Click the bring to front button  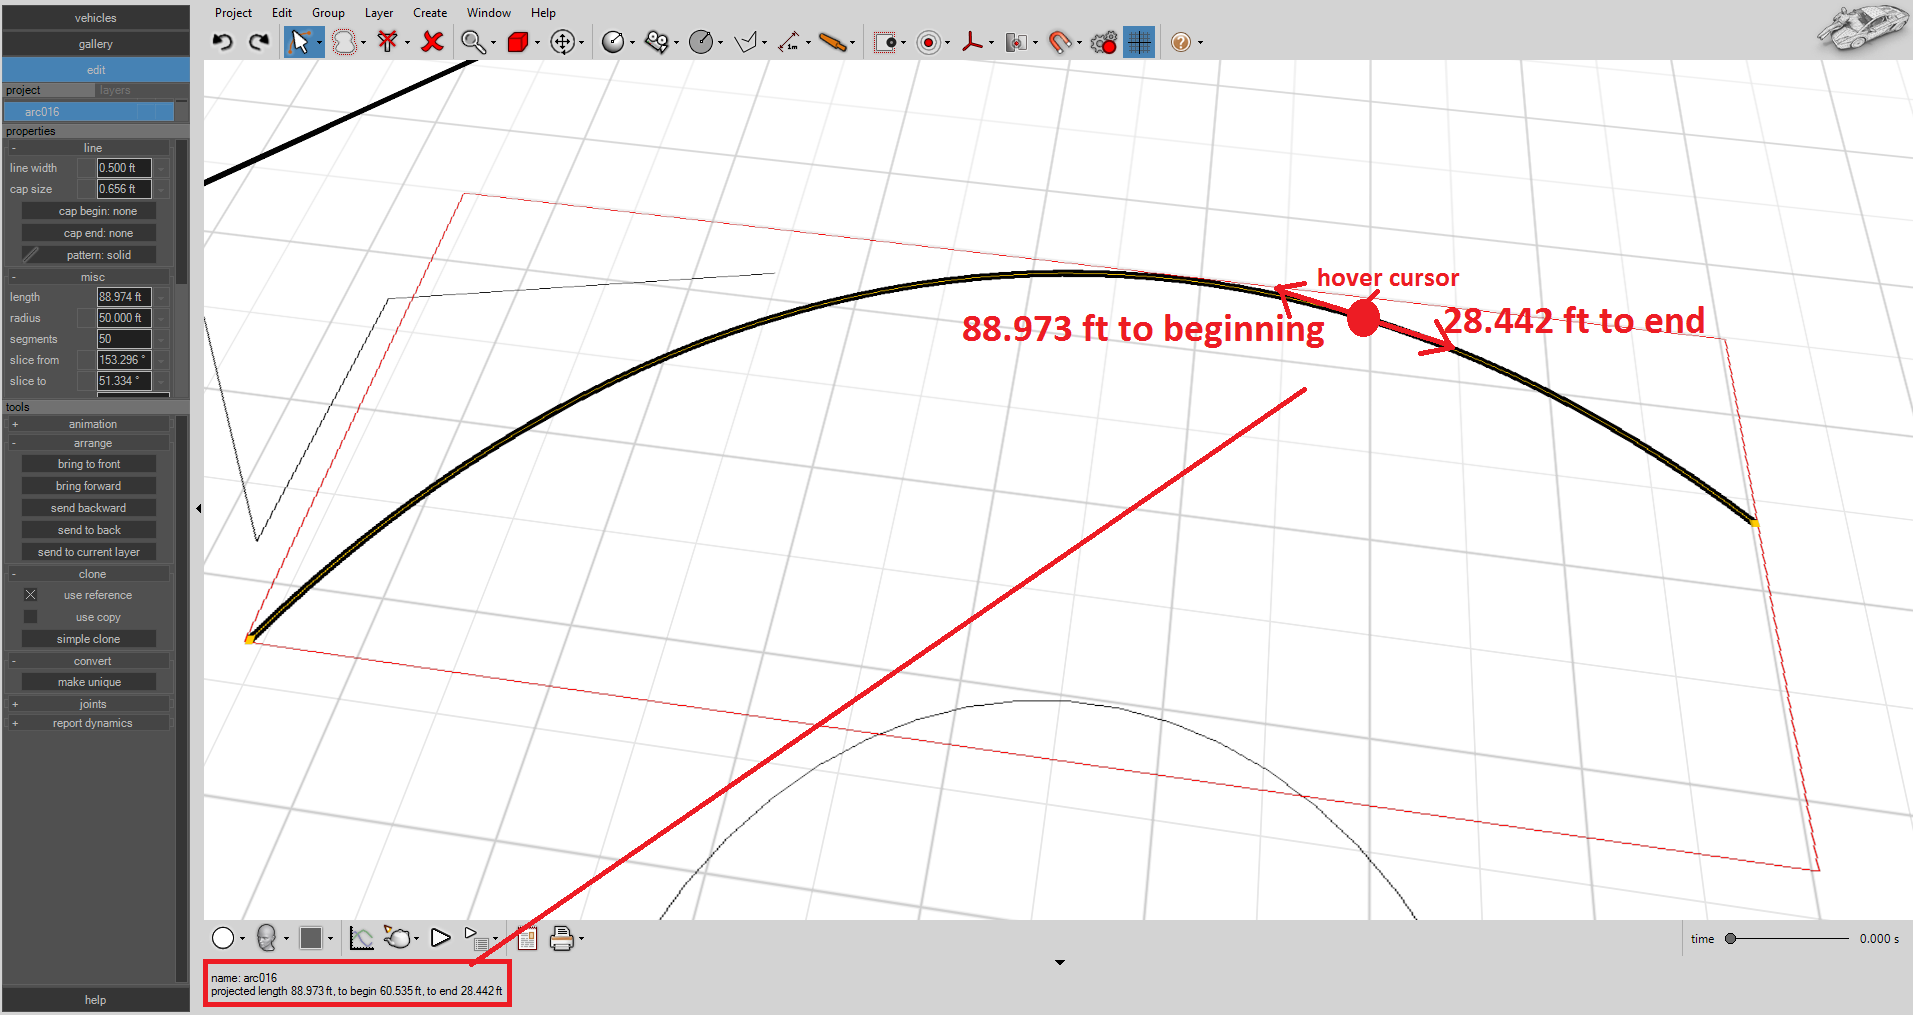(x=89, y=464)
